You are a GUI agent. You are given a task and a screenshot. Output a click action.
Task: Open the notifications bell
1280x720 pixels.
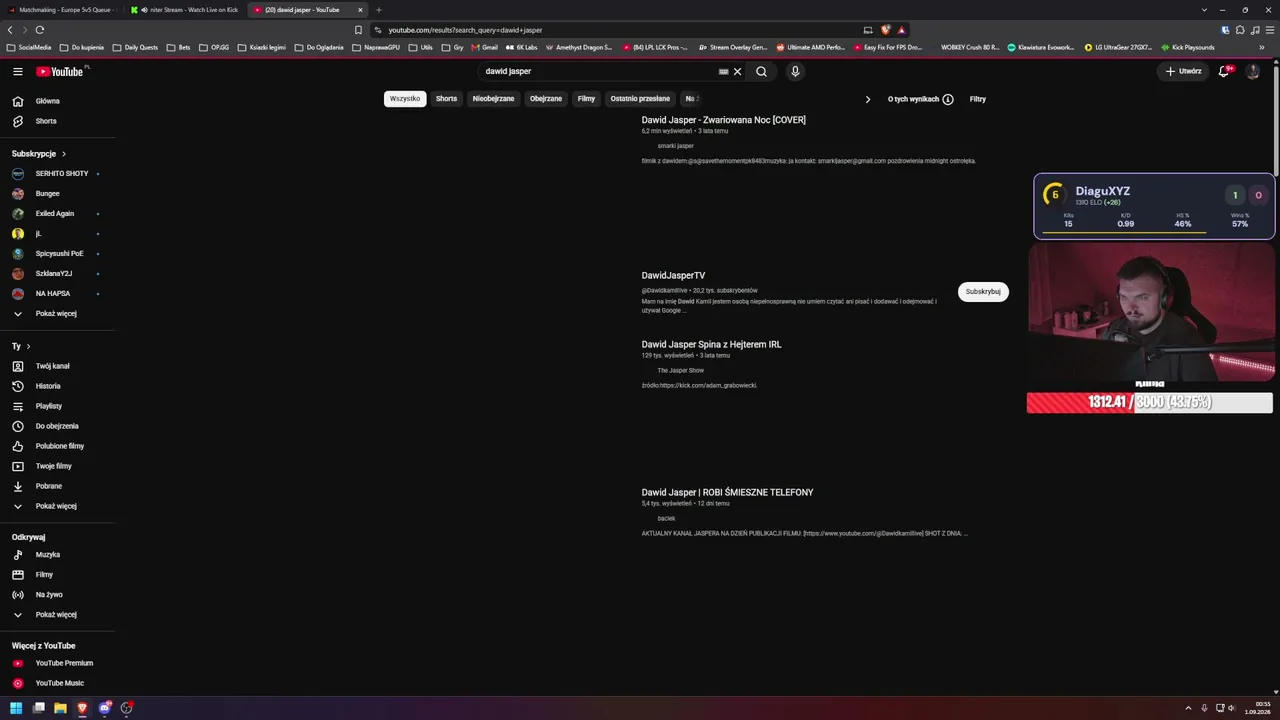[x=1224, y=72]
